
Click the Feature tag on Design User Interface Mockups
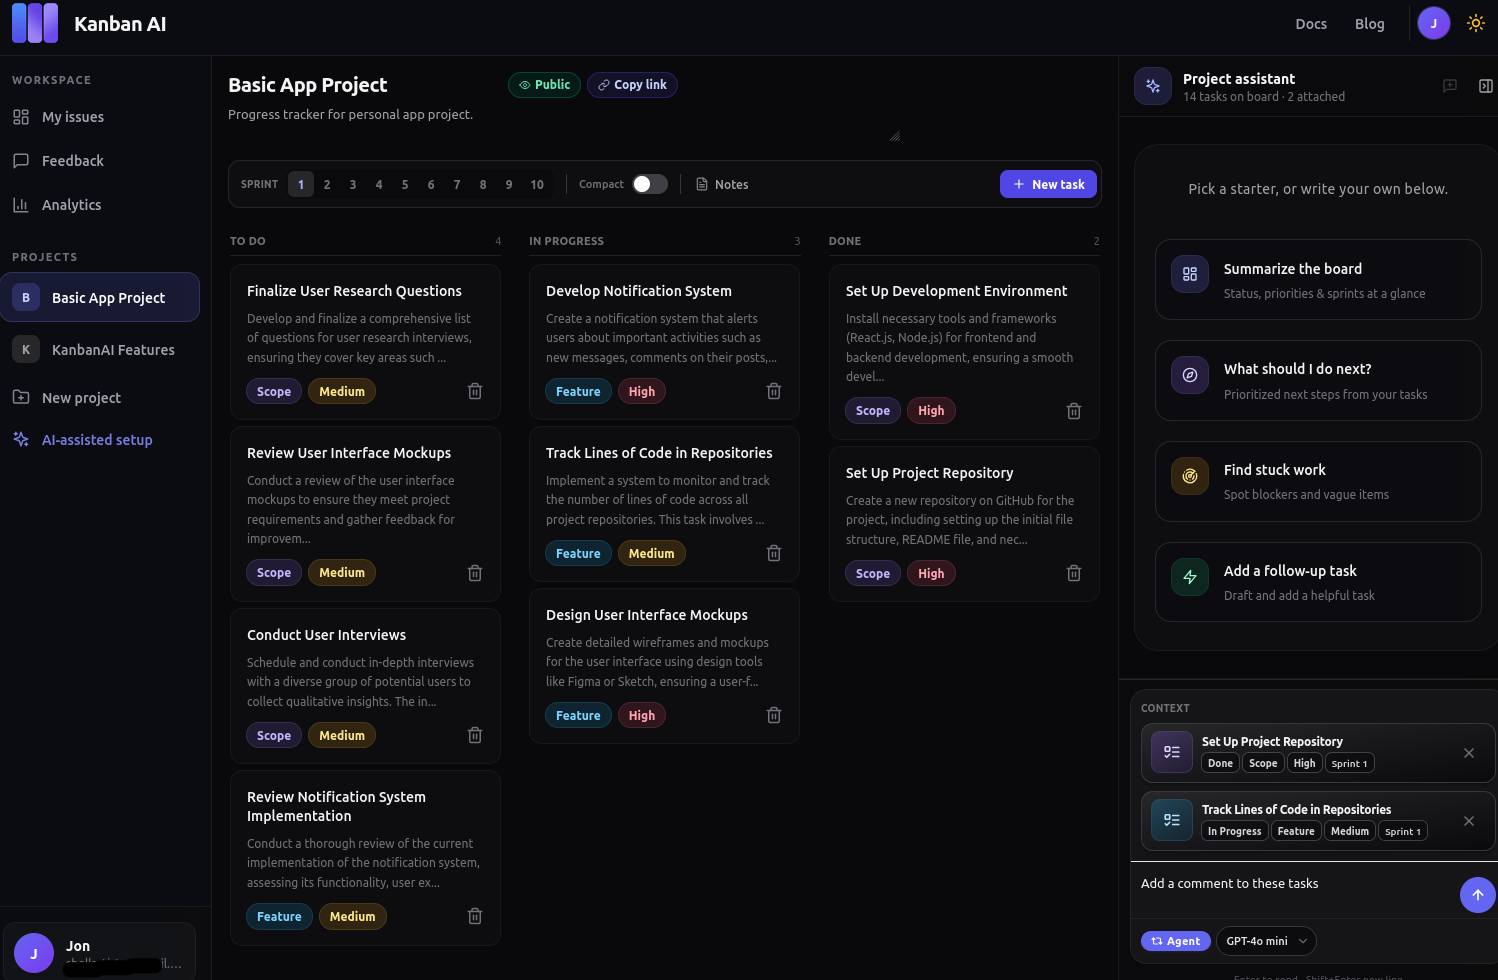click(578, 715)
